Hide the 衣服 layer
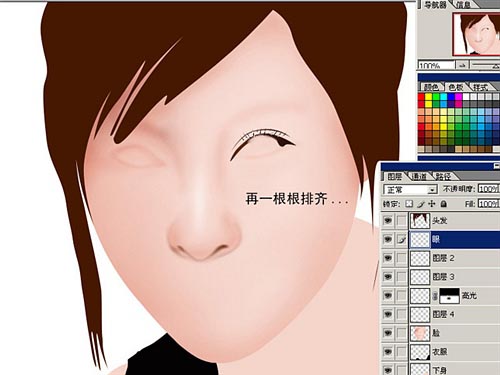This screenshot has width=500, height=375. click(x=388, y=352)
